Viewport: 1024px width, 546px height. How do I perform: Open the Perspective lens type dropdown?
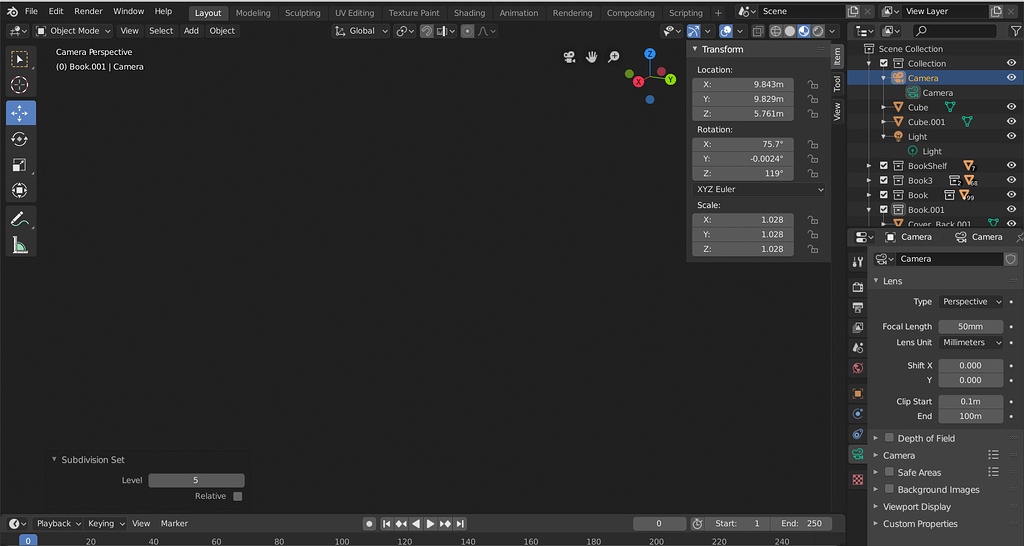pyautogui.click(x=970, y=302)
